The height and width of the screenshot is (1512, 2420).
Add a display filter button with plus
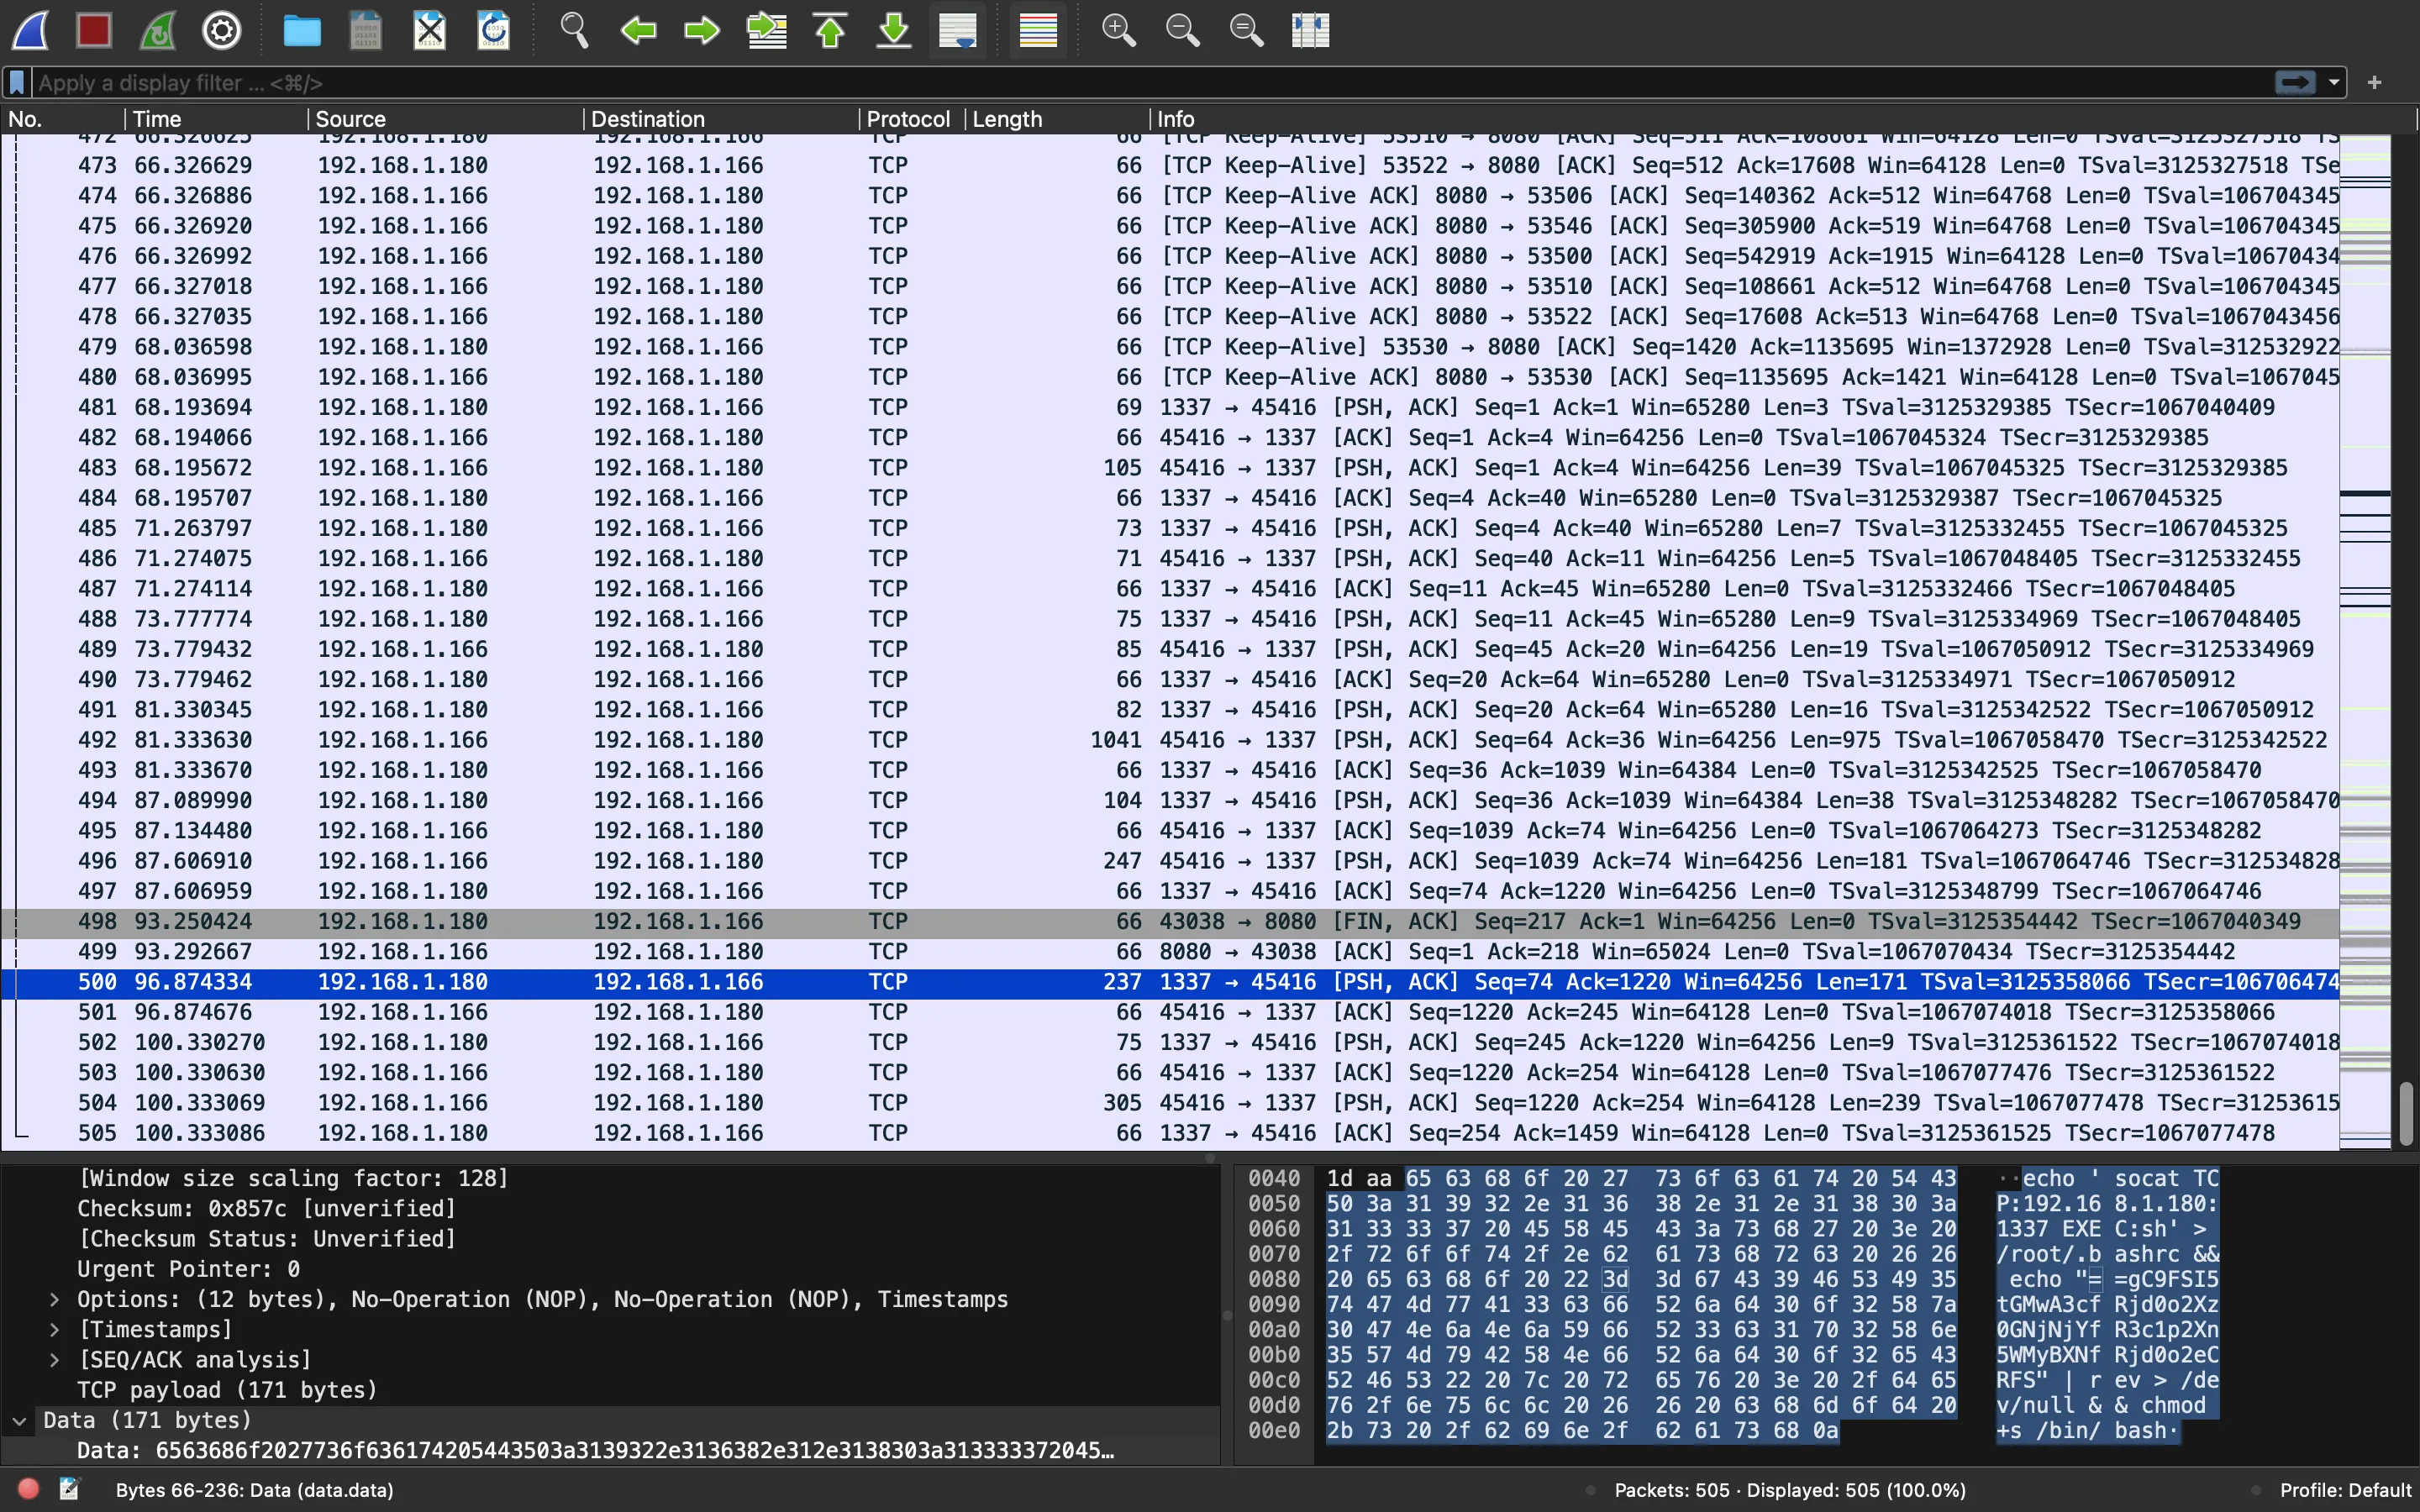[2375, 82]
